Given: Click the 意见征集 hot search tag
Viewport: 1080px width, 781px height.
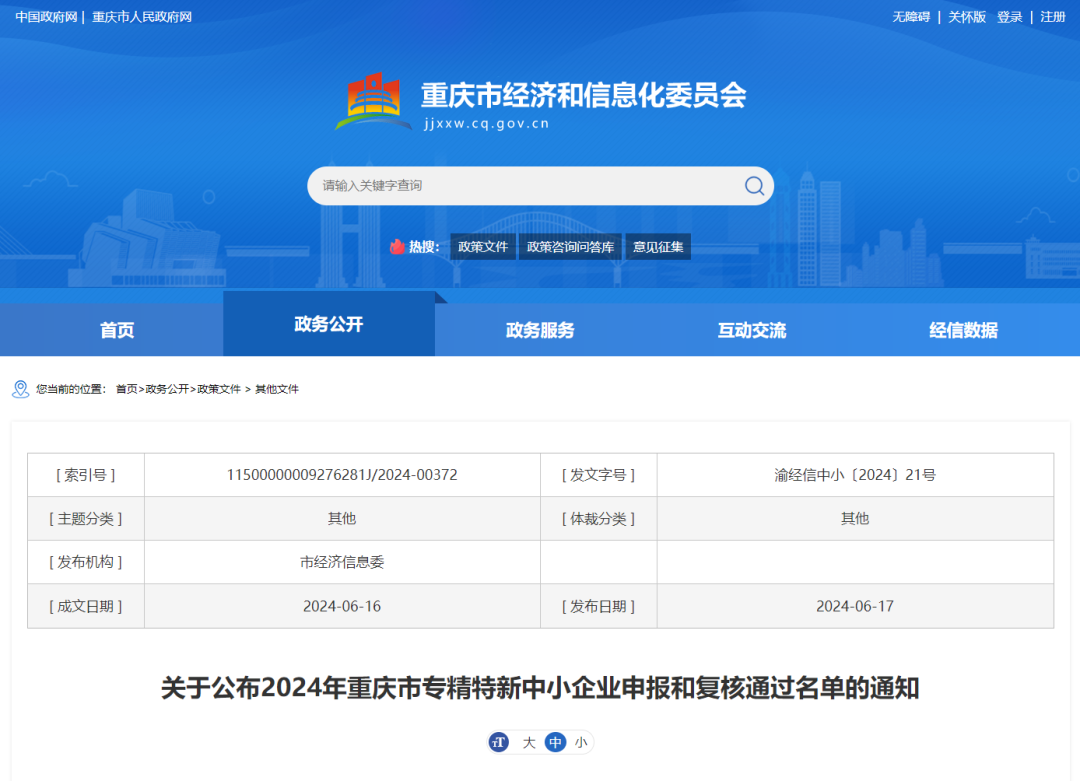Looking at the screenshot, I should [x=658, y=247].
